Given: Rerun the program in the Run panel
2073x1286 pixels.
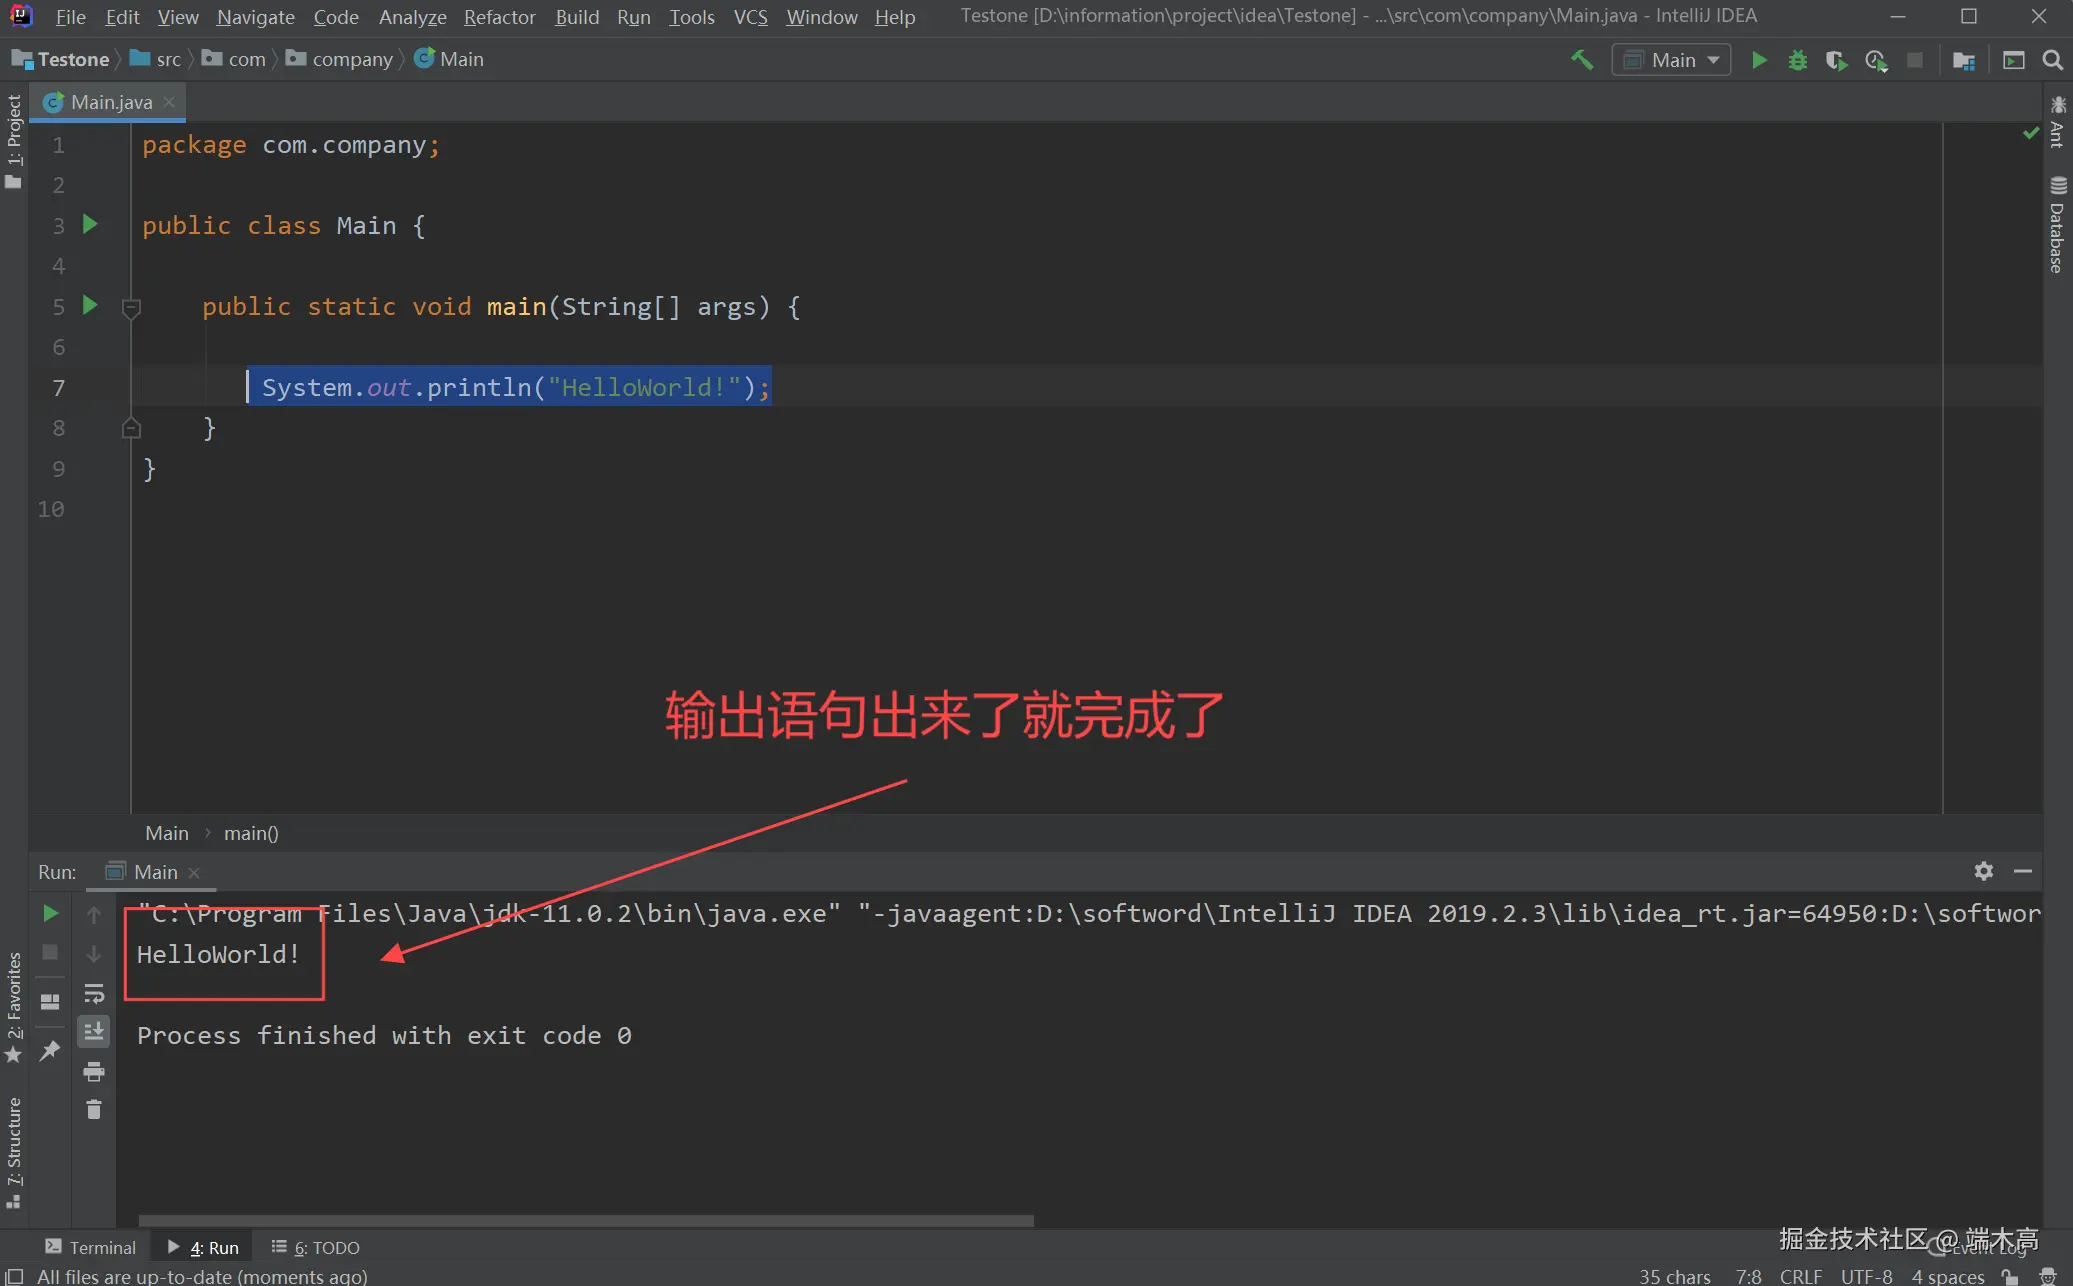Looking at the screenshot, I should coord(50,913).
